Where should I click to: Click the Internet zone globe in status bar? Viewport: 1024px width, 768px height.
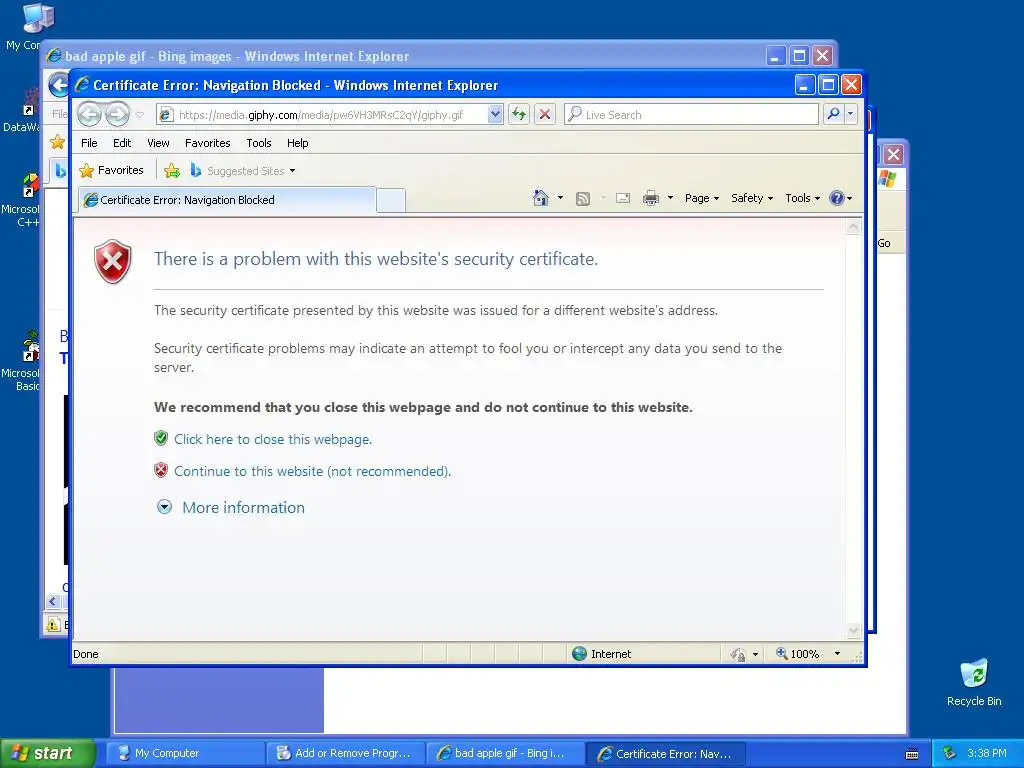click(579, 654)
